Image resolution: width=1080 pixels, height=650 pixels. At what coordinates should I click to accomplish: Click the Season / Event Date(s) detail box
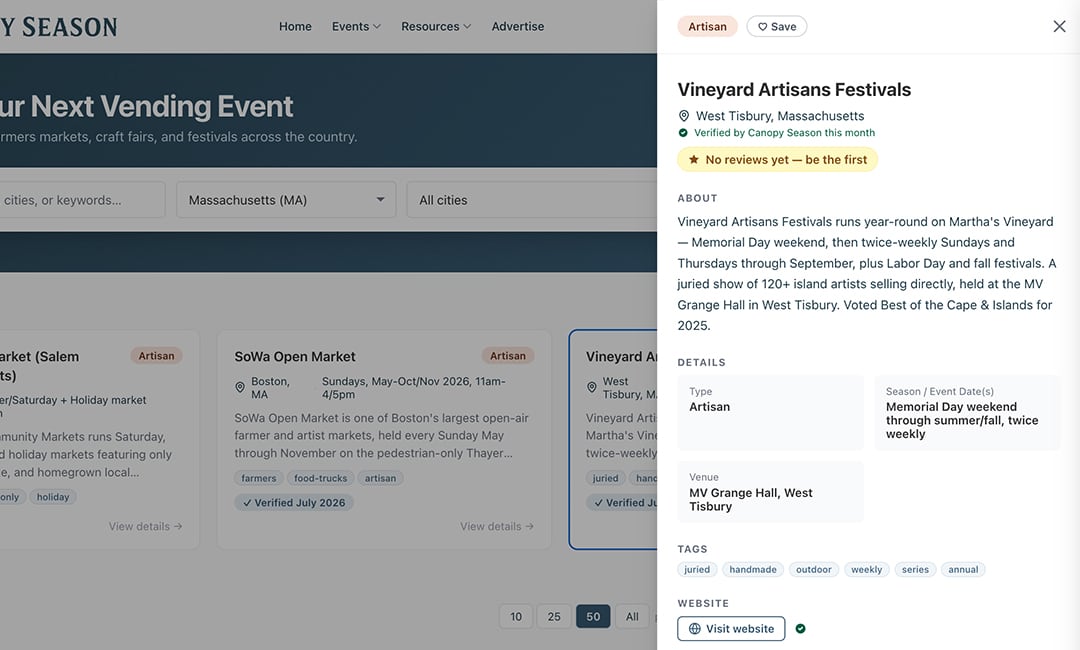point(967,412)
